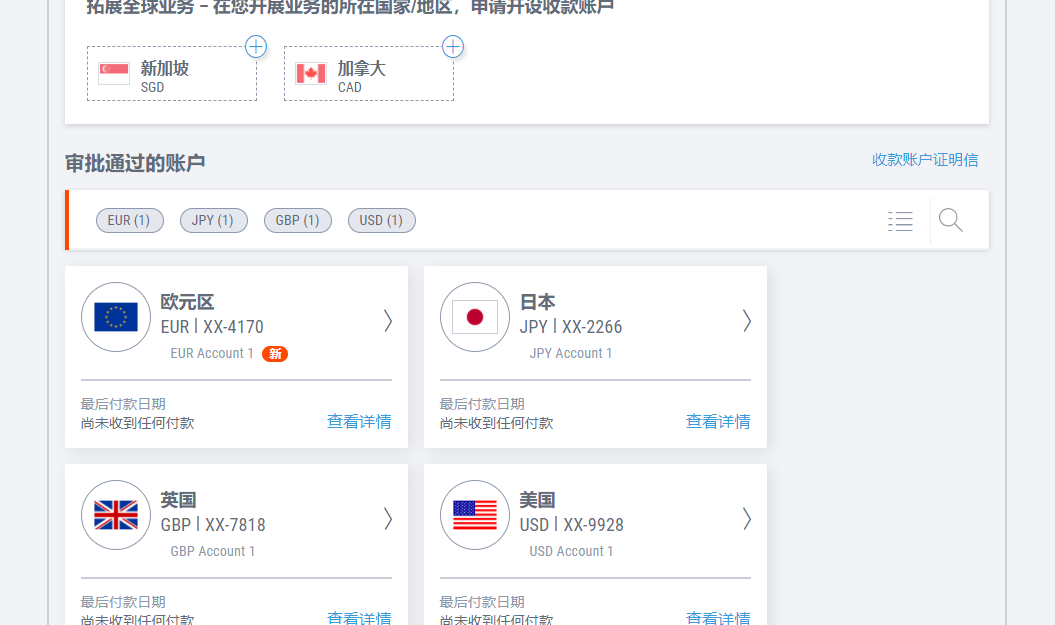This screenshot has height=625, width=1055.
Task: Click the Singapore flag icon
Action: [x=114, y=73]
